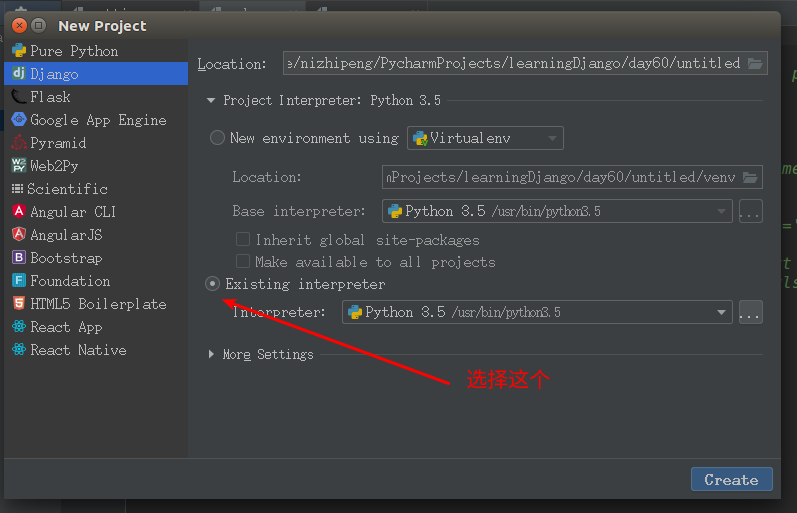This screenshot has width=797, height=513.
Task: Open the Virtualenv environment type dropdown
Action: click(485, 138)
